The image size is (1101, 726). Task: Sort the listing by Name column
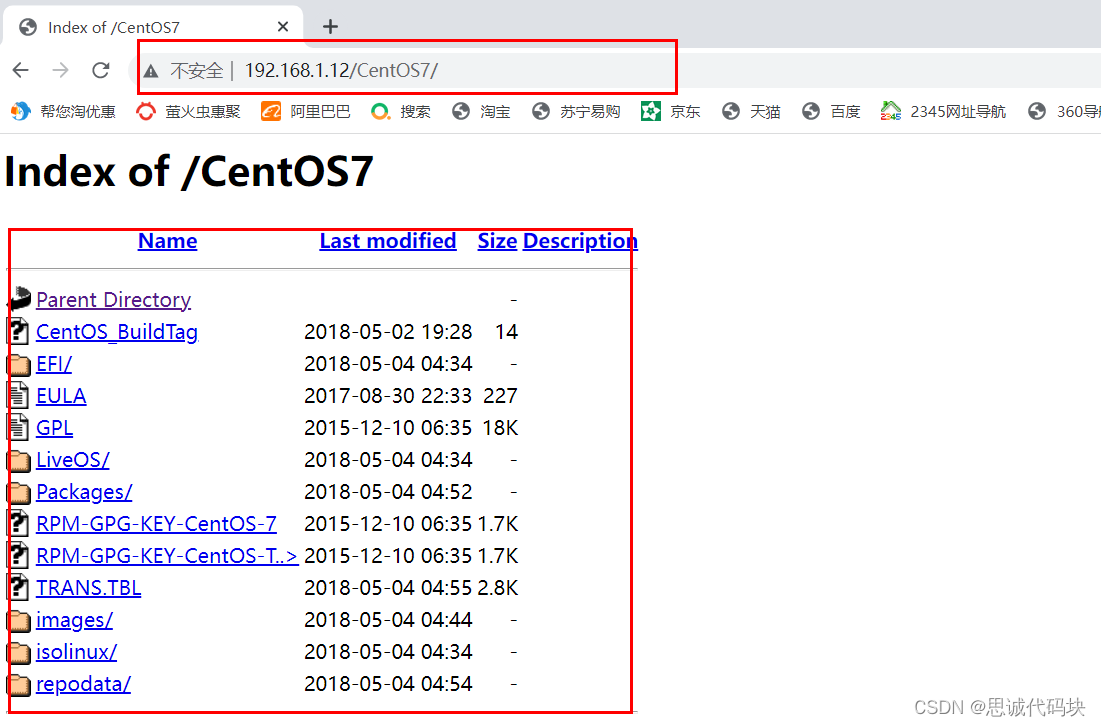[167, 241]
